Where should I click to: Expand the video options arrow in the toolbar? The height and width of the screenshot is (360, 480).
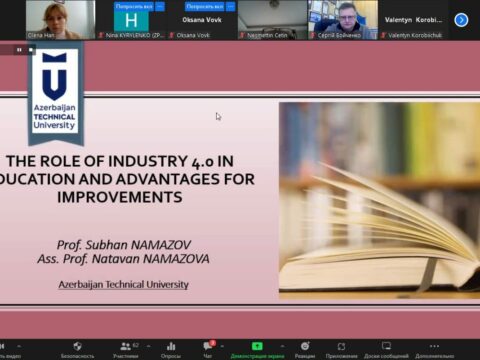tap(19, 346)
